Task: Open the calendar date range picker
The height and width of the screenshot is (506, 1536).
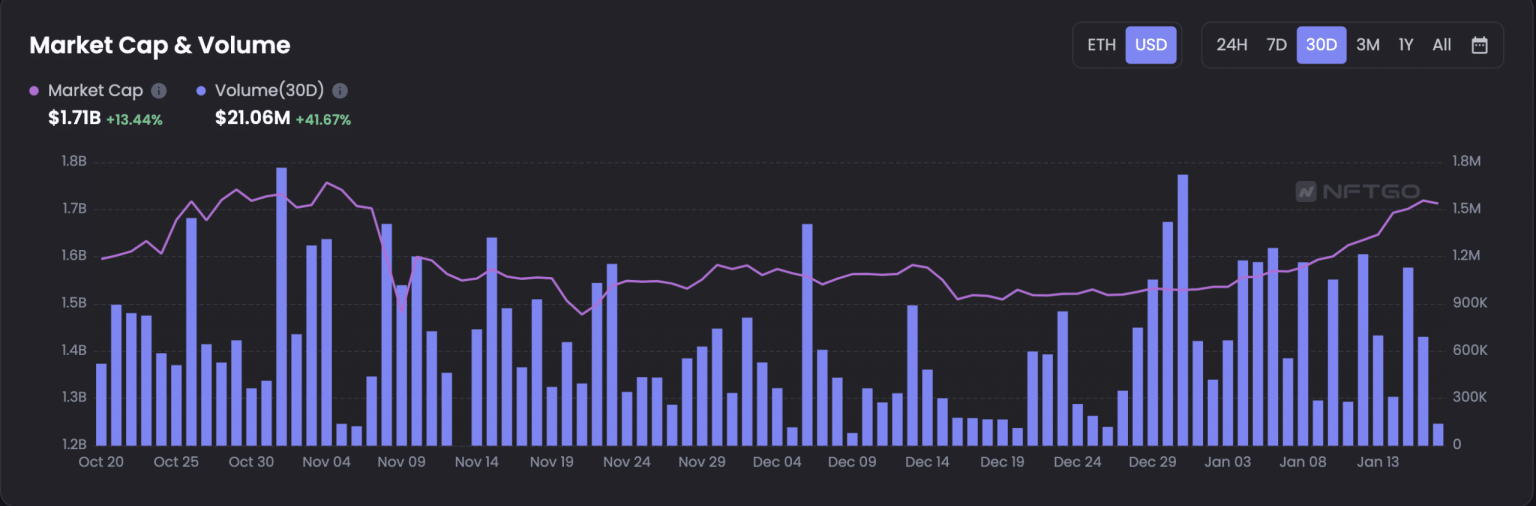Action: pos(1480,45)
